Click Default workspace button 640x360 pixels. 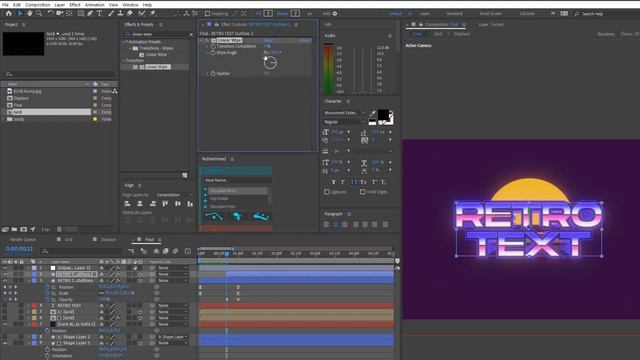tap(395, 13)
